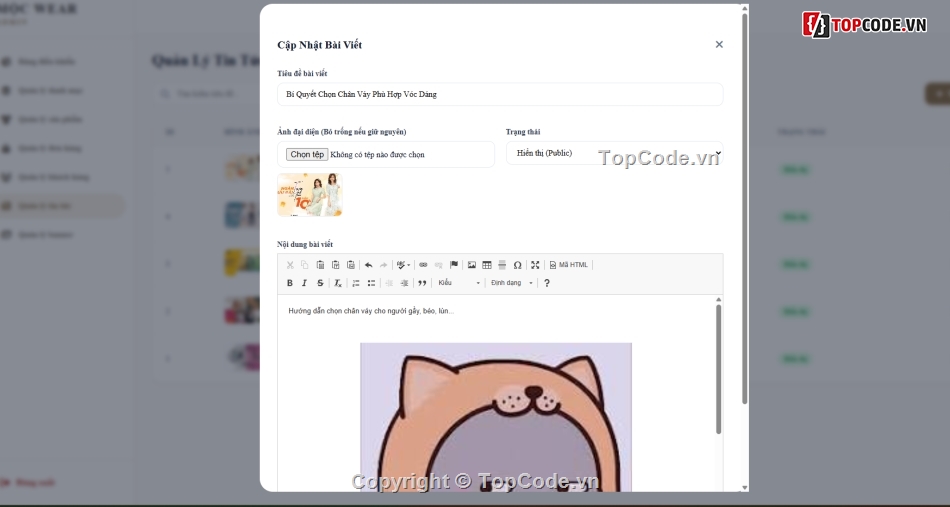950x507 pixels.
Task: Click the Decrease Indent icon
Action: tap(389, 283)
